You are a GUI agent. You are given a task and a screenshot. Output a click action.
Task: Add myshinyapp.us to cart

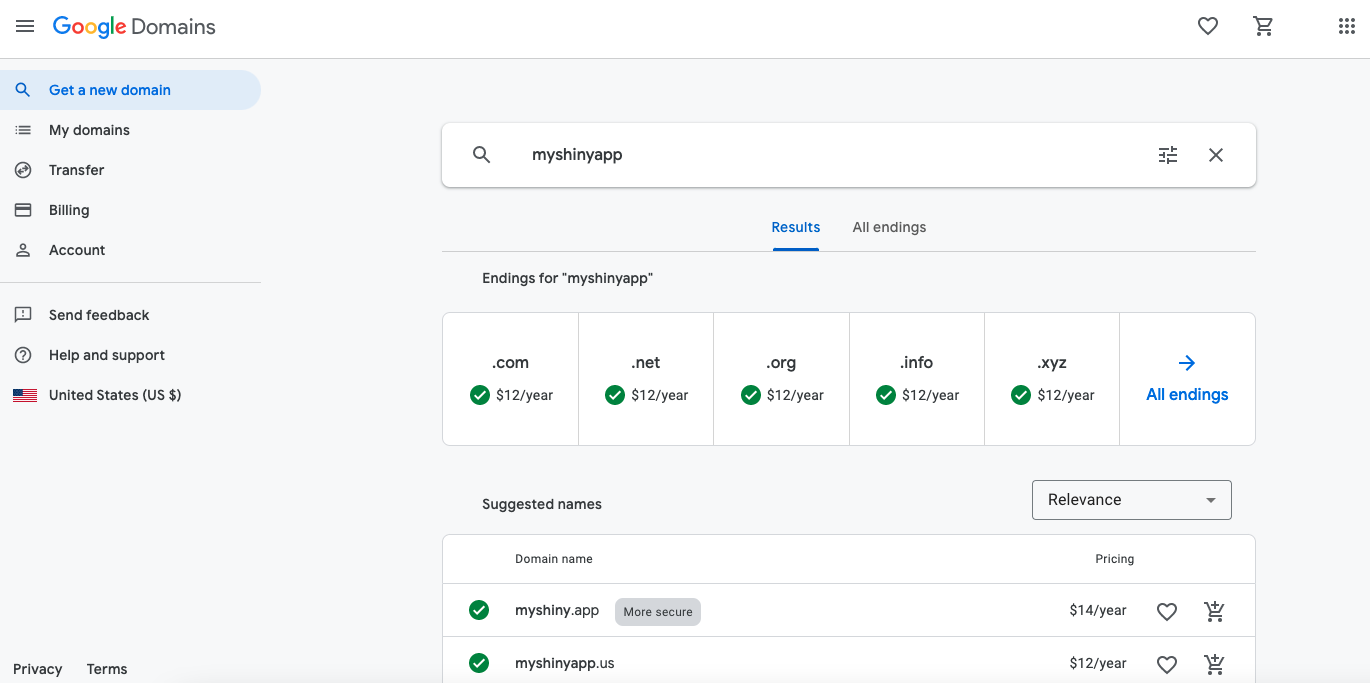(x=1215, y=664)
